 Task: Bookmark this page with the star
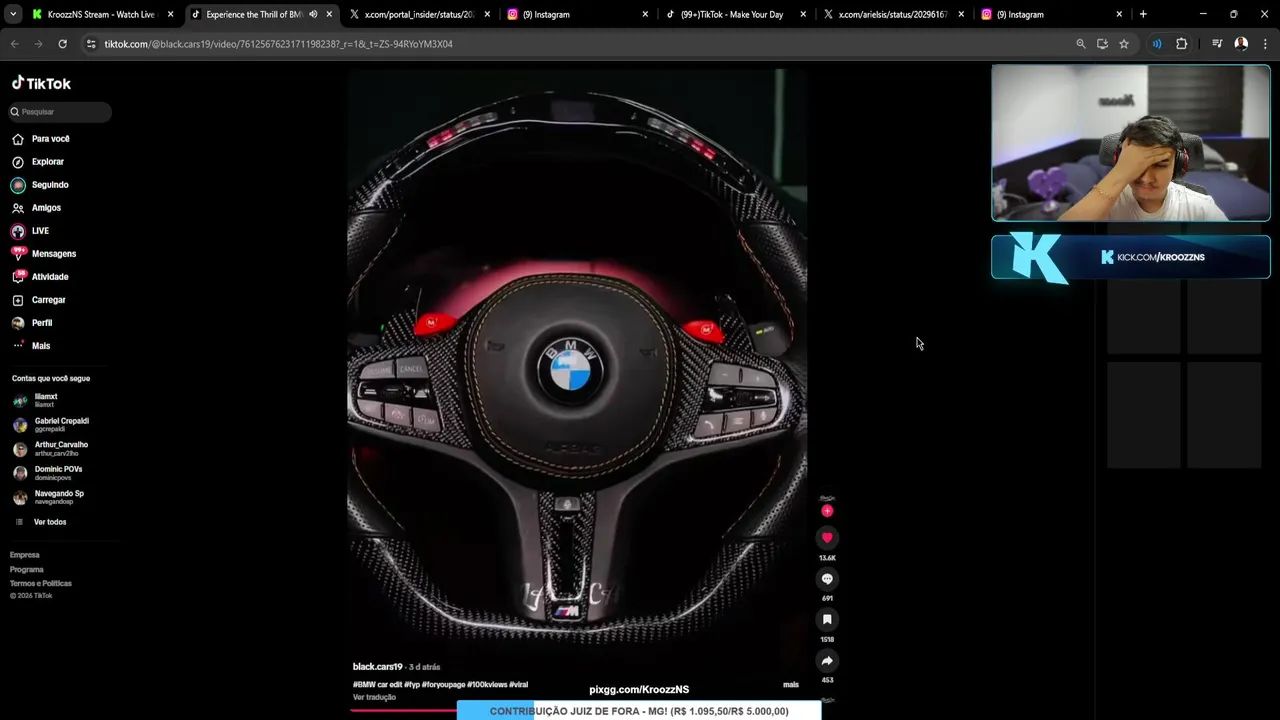(1124, 44)
